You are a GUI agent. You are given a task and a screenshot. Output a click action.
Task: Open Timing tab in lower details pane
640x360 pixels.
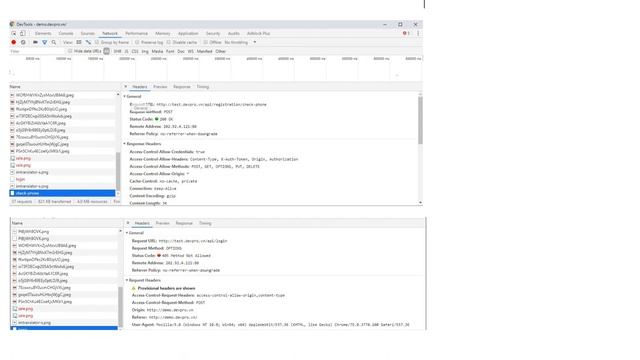[x=205, y=223]
